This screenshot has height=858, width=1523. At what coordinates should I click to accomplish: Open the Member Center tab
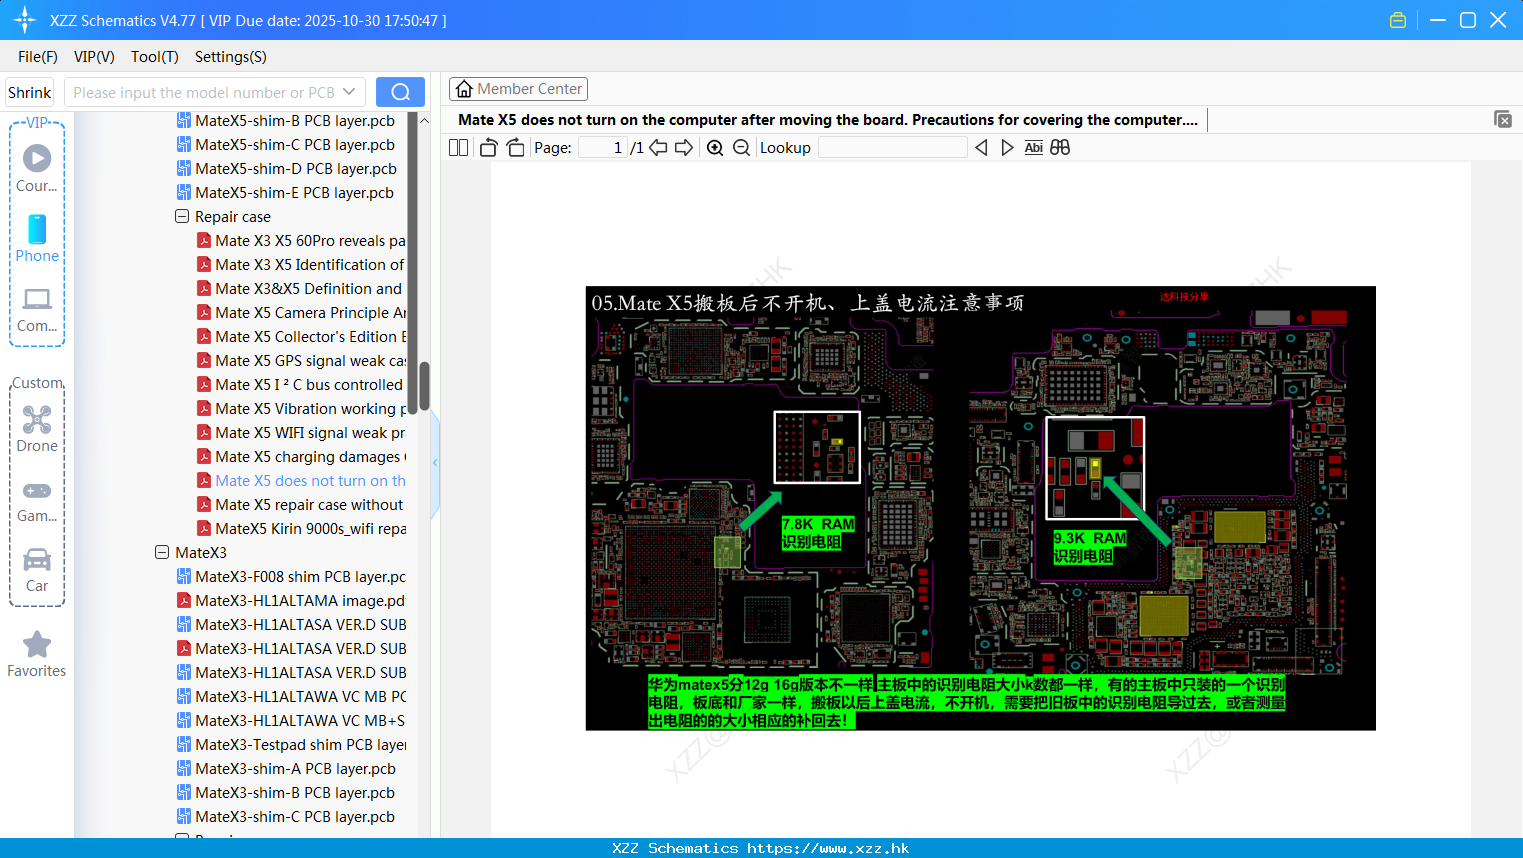tap(518, 89)
